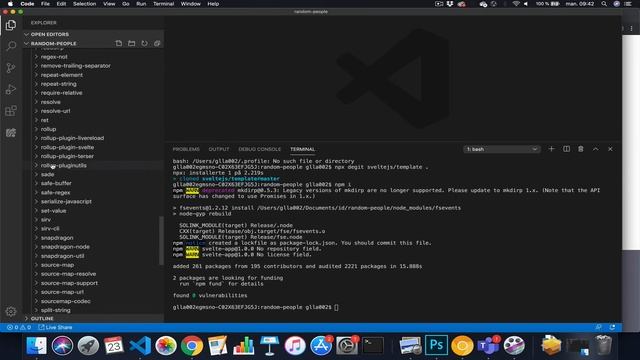
Task: Switch to the DEBUG CONSOLE tab
Action: coord(260,149)
